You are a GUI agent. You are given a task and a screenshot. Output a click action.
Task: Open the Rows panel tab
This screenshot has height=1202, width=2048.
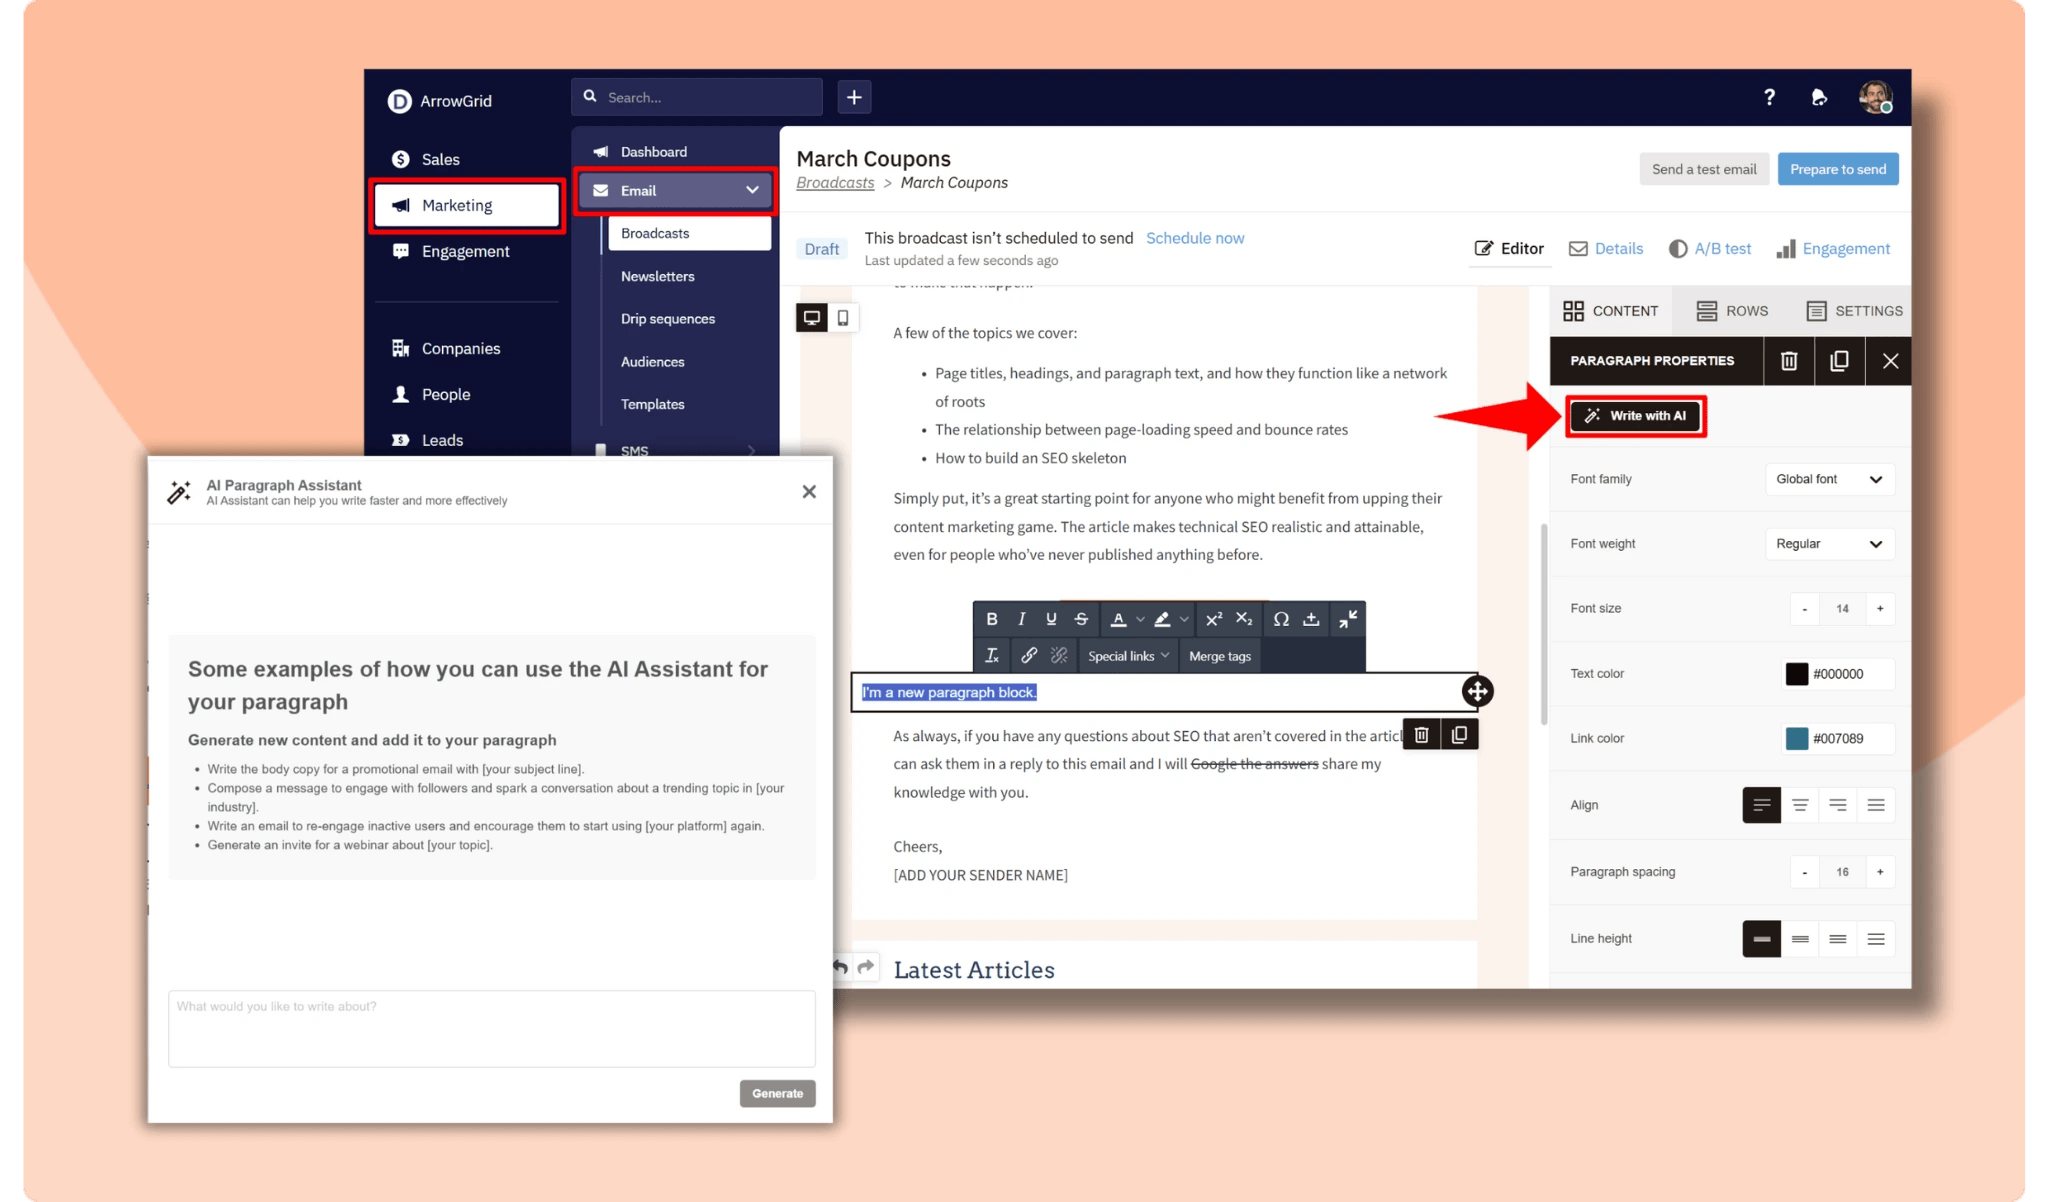(x=1732, y=311)
